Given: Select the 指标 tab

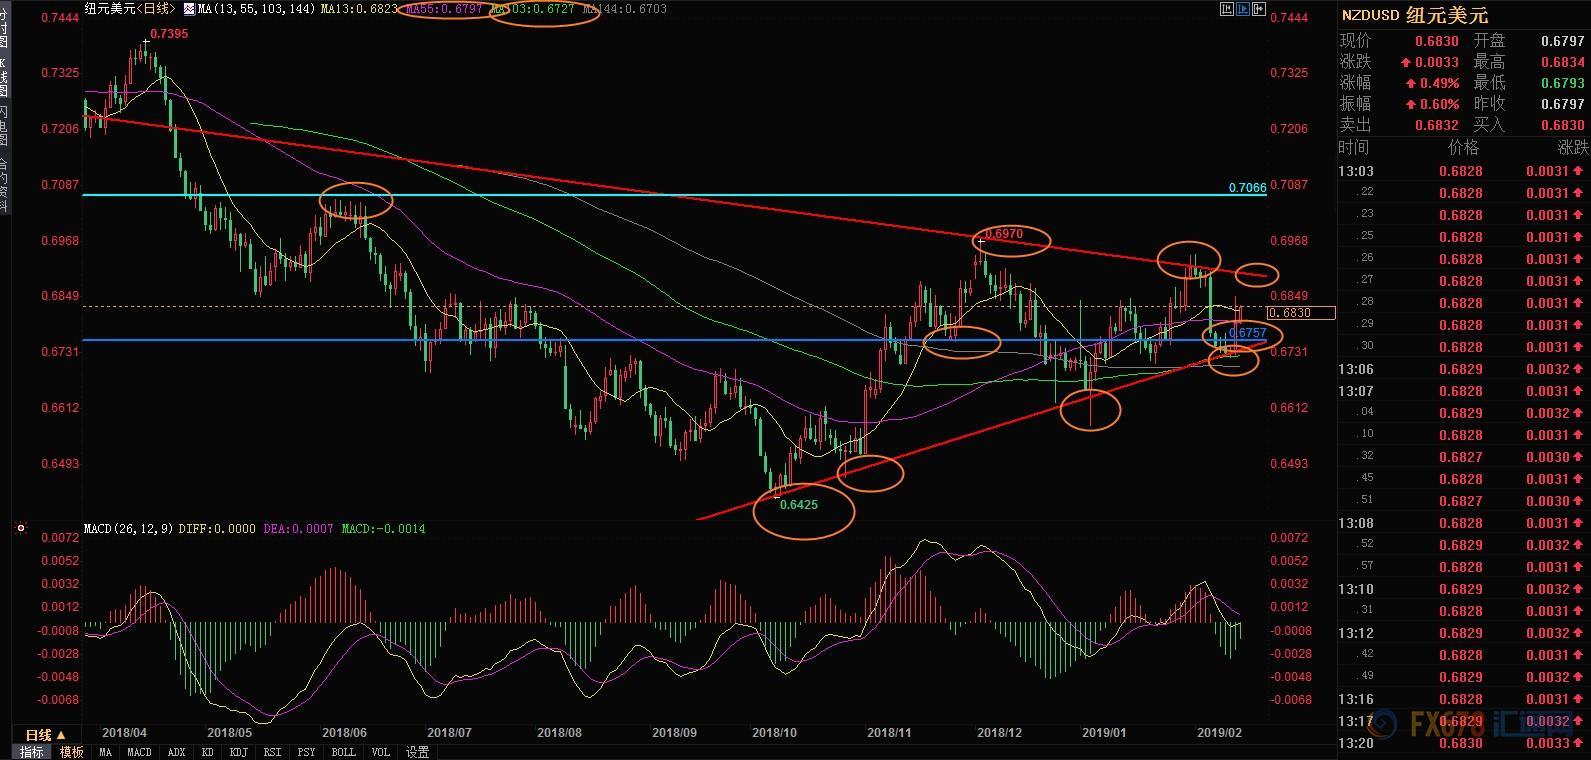Looking at the screenshot, I should [32, 752].
